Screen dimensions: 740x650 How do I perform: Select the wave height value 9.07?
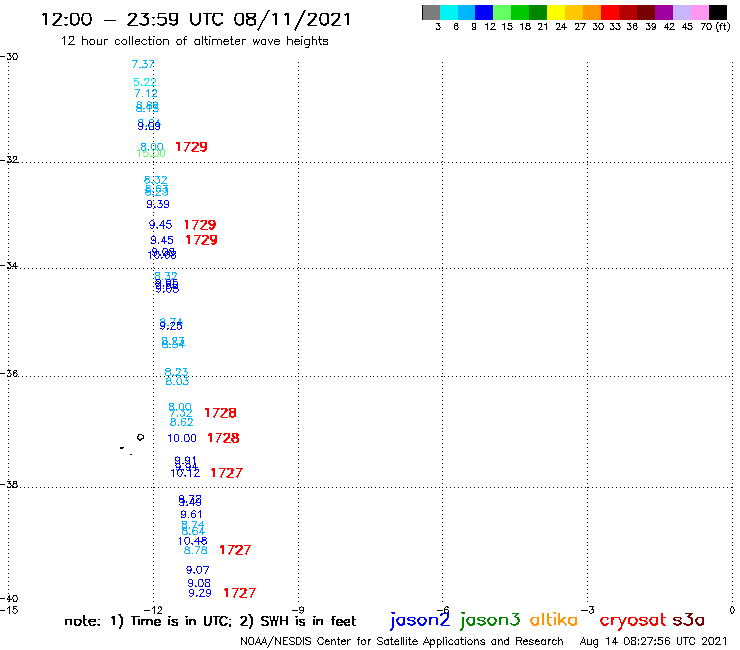197,570
